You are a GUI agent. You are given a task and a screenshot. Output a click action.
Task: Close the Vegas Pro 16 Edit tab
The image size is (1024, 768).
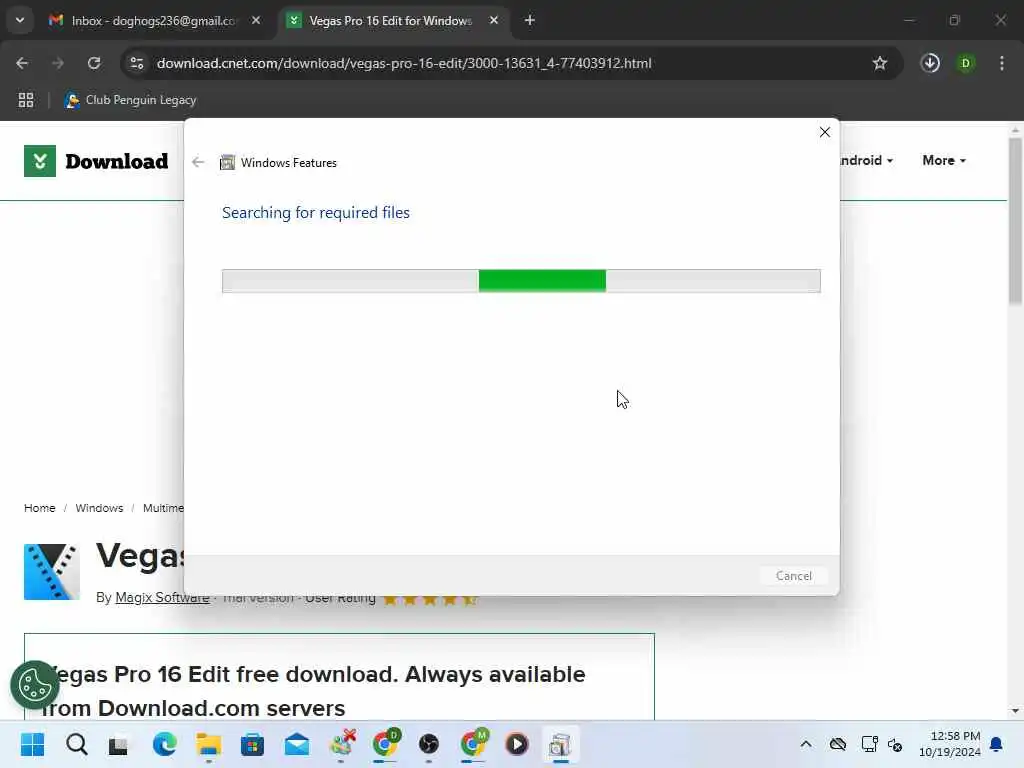pyautogui.click(x=494, y=21)
